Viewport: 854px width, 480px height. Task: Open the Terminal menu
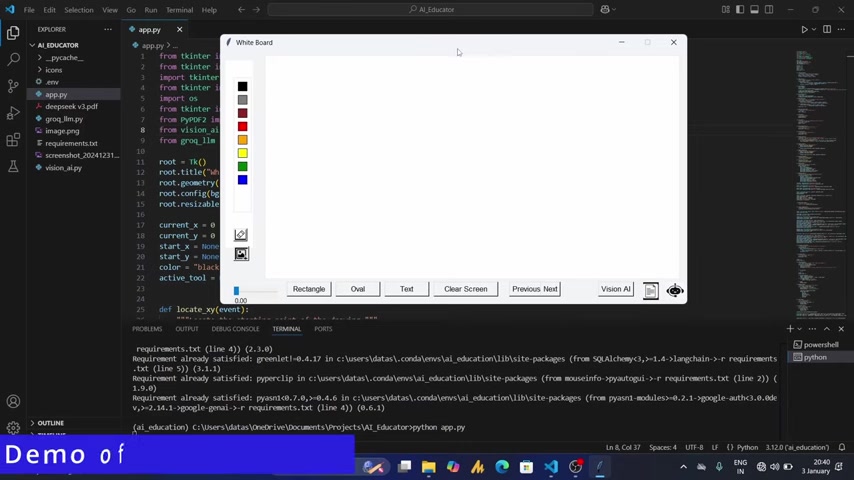pos(179,10)
